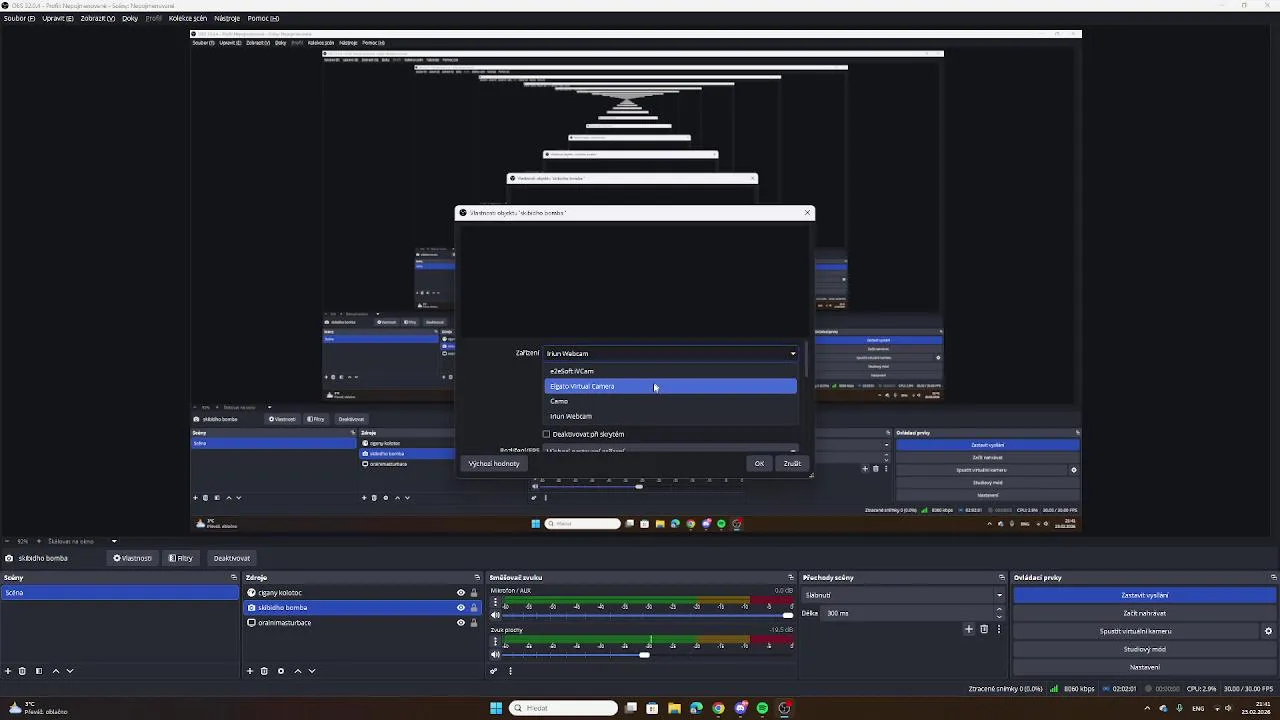Viewport: 1280px width, 720px height.
Task: Choose Elgato Virtual Camera from device list
Action: click(670, 386)
